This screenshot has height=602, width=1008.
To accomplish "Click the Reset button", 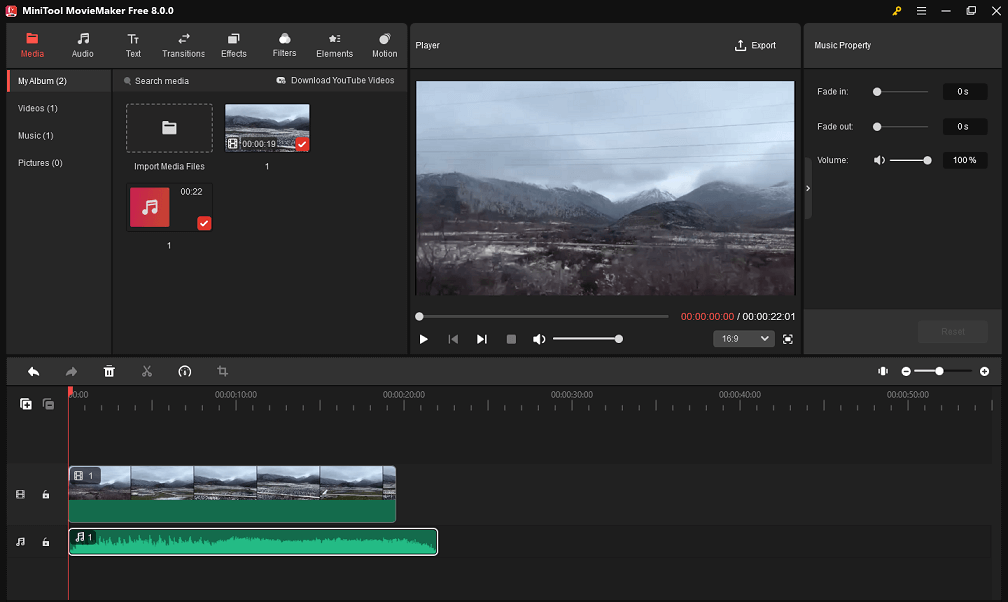I will (953, 332).
